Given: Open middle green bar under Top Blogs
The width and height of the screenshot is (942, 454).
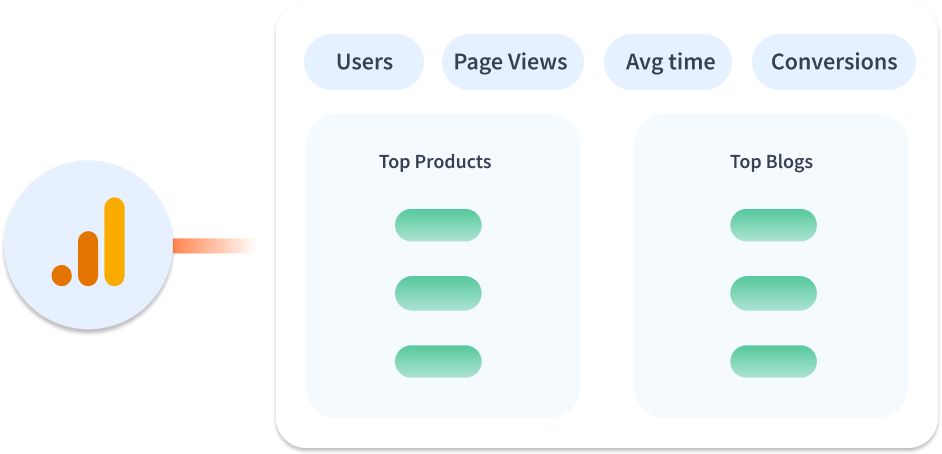Looking at the screenshot, I should pyautogui.click(x=773, y=293).
